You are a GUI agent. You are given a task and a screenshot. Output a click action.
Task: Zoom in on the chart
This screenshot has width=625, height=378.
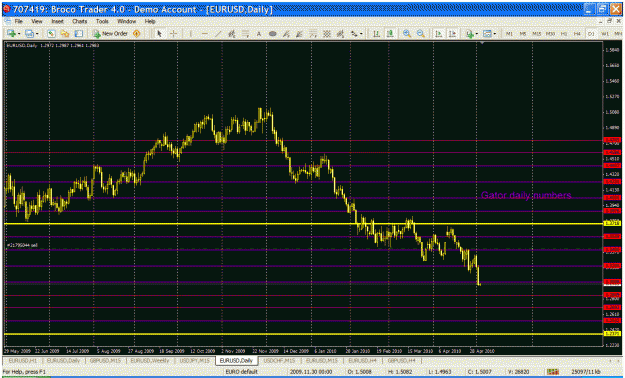[x=407, y=34]
